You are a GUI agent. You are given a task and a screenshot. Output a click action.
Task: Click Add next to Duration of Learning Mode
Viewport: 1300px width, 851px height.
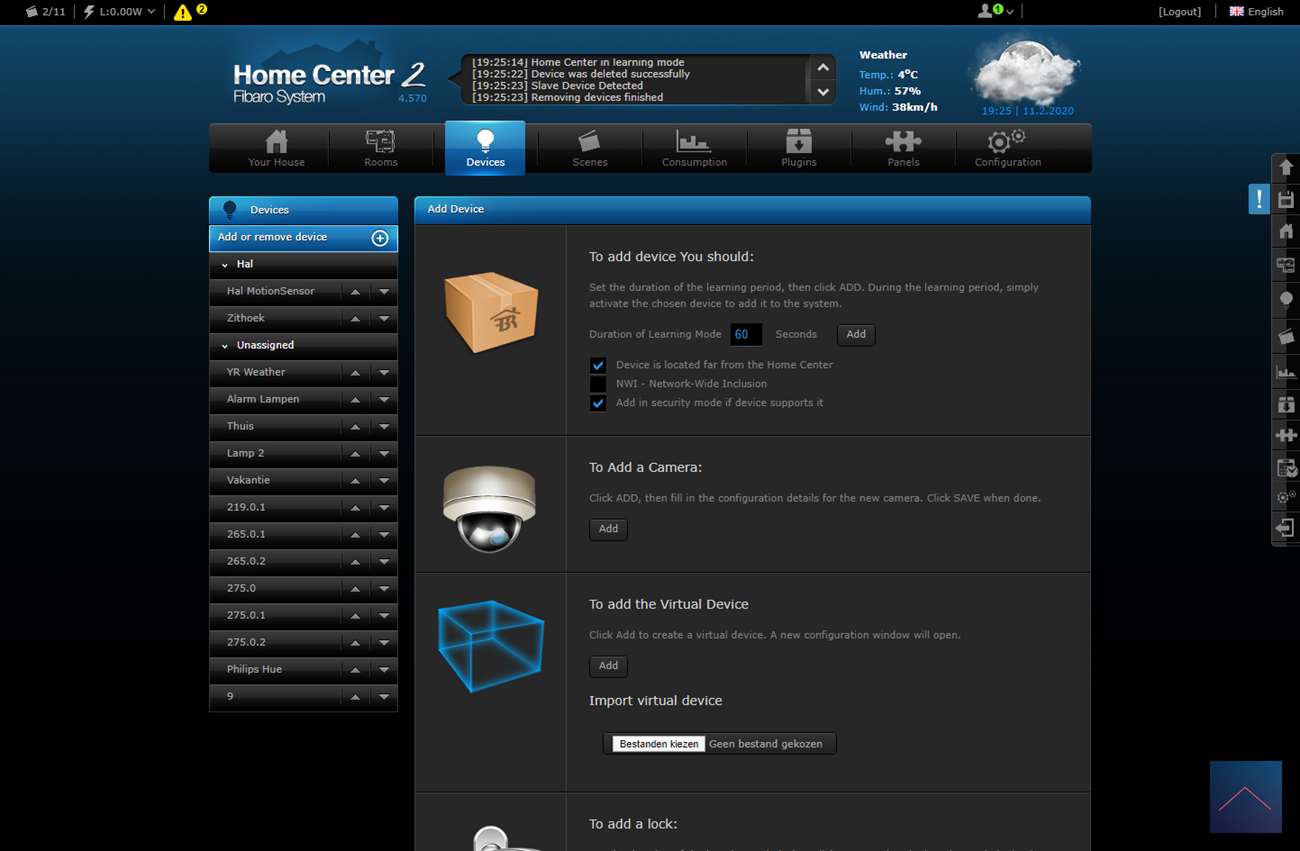click(856, 335)
